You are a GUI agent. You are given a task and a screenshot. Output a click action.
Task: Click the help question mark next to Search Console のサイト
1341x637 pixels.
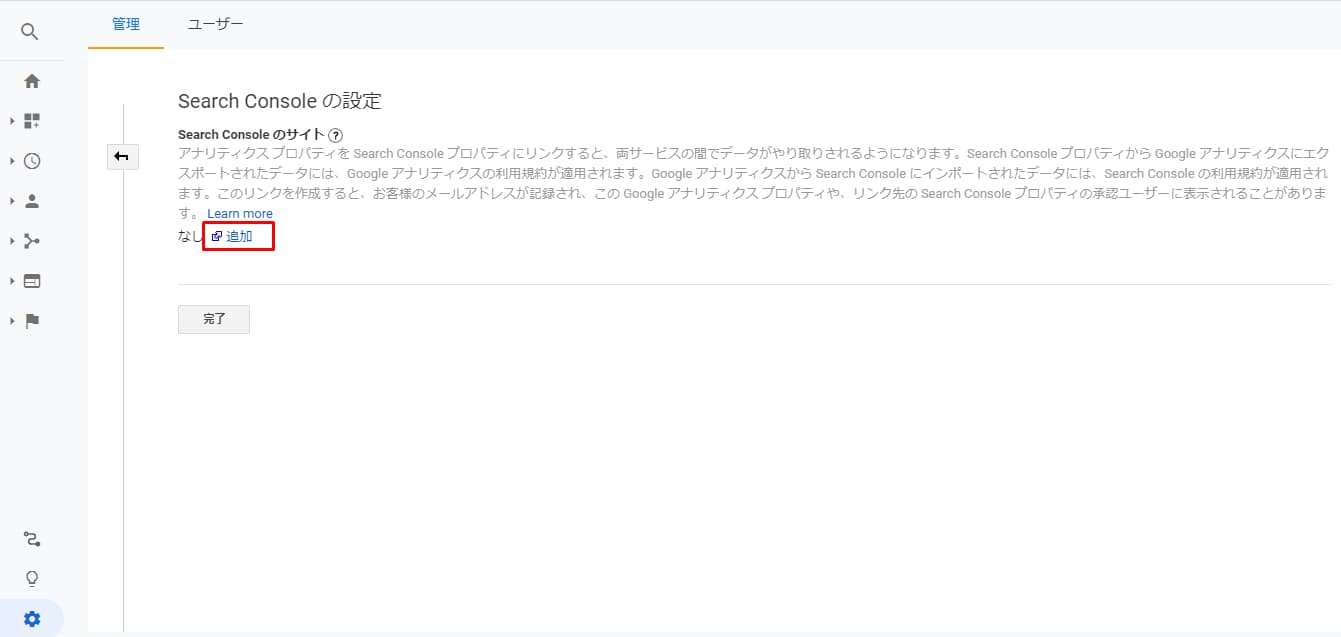click(x=336, y=135)
